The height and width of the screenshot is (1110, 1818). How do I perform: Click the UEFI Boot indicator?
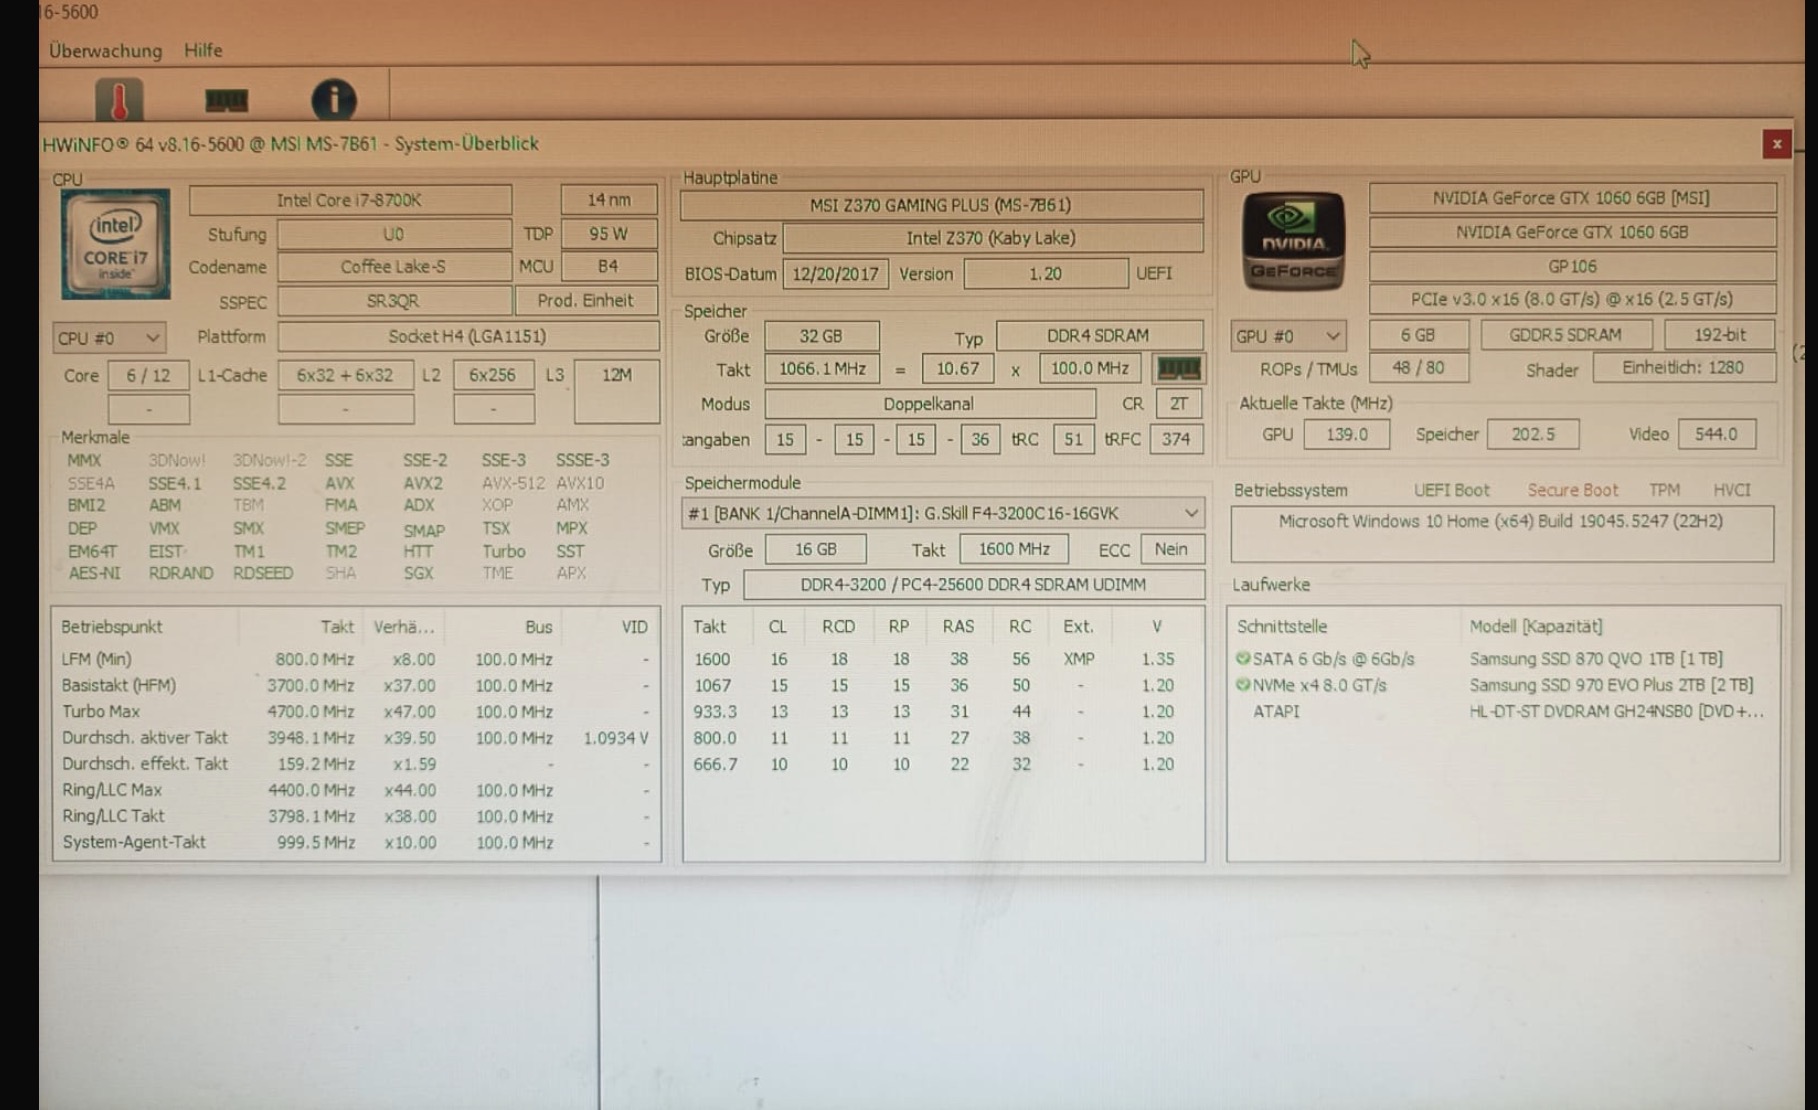pyautogui.click(x=1451, y=490)
